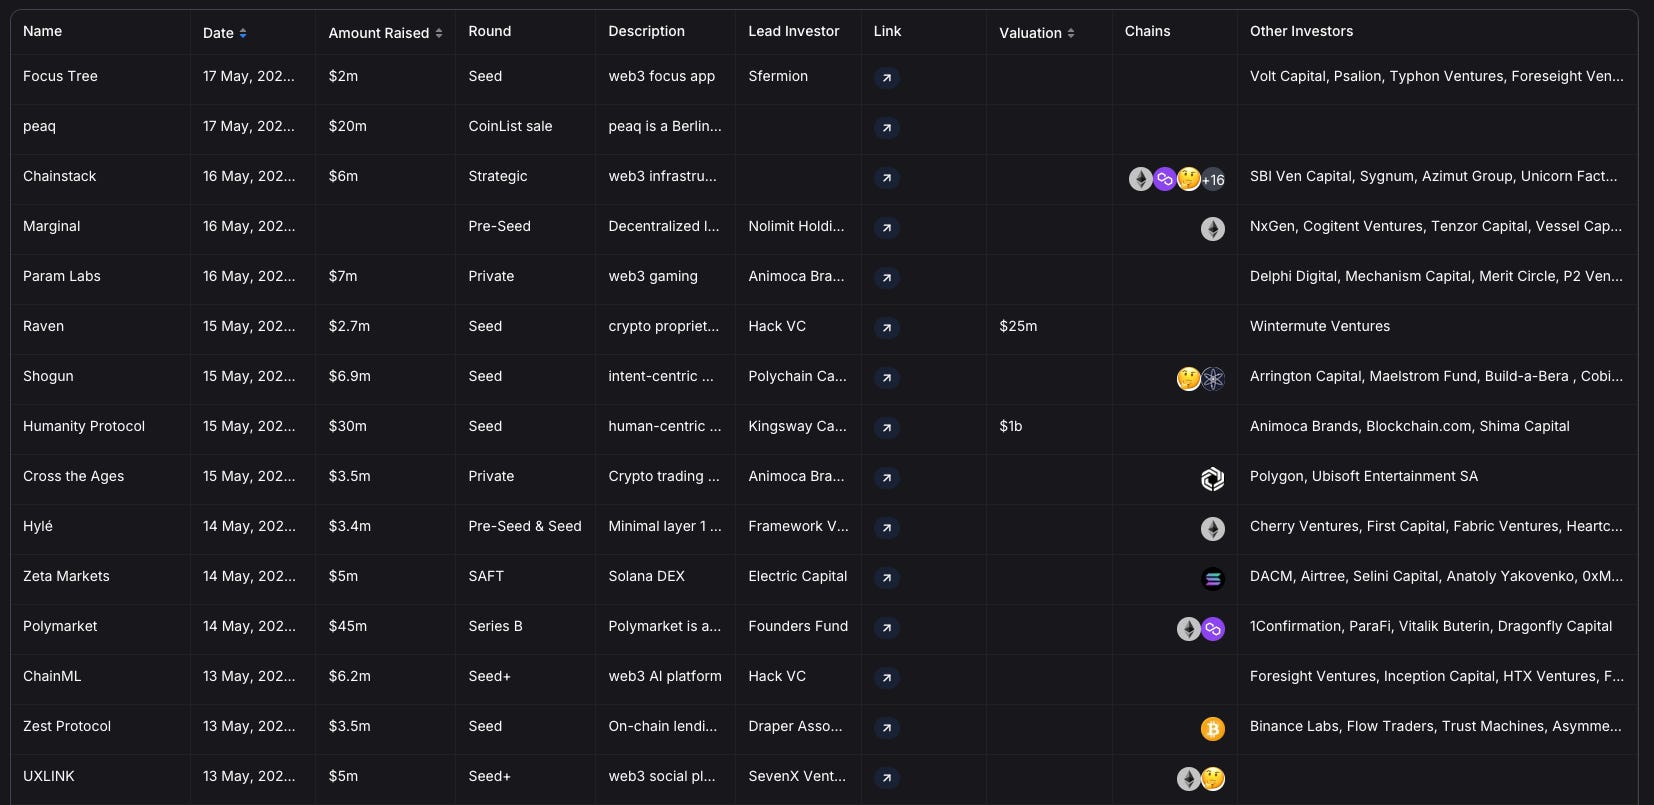Click the Sfermion lead investor cell
1654x805 pixels.
pos(798,77)
